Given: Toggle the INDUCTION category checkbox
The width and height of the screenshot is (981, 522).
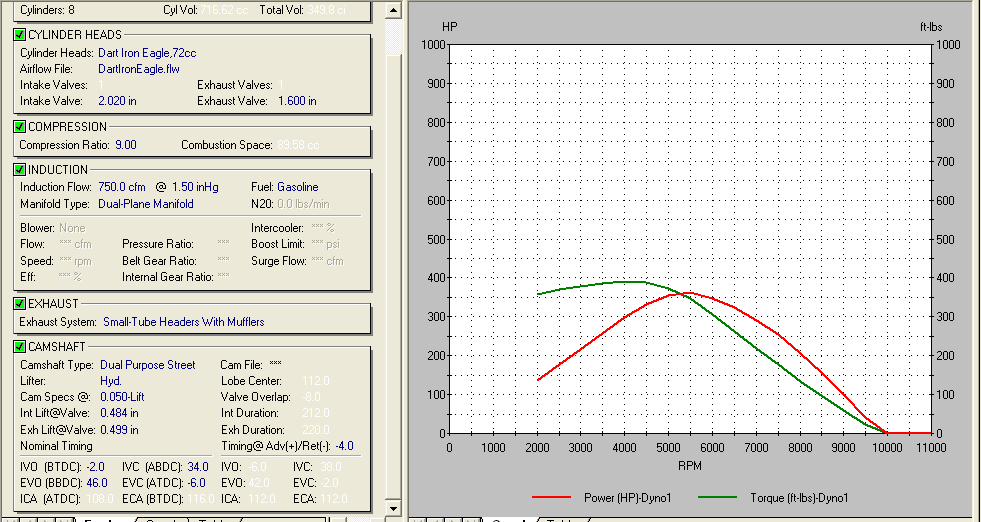Looking at the screenshot, I should (20, 170).
